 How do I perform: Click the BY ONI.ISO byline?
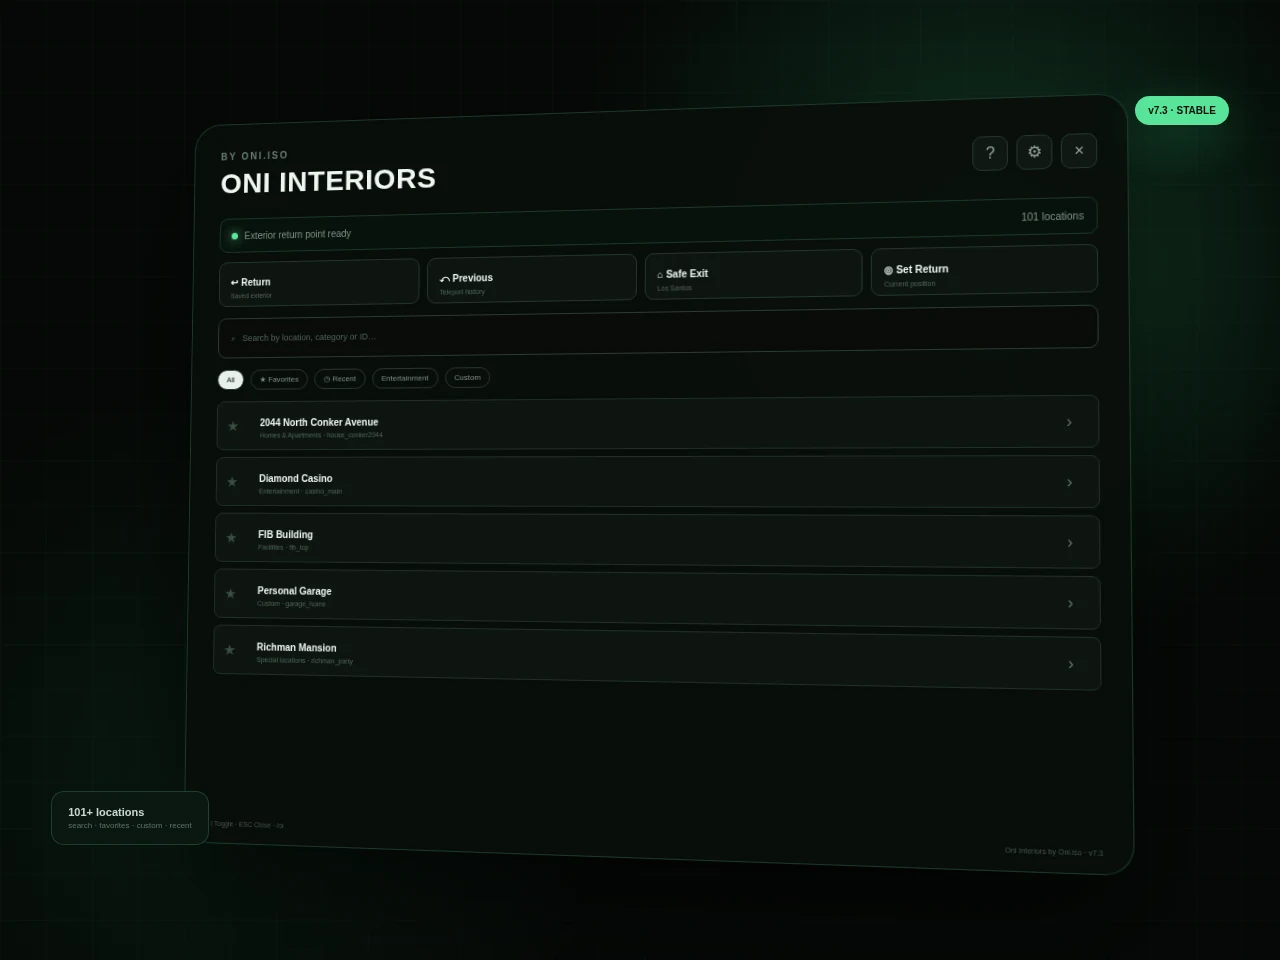point(254,156)
